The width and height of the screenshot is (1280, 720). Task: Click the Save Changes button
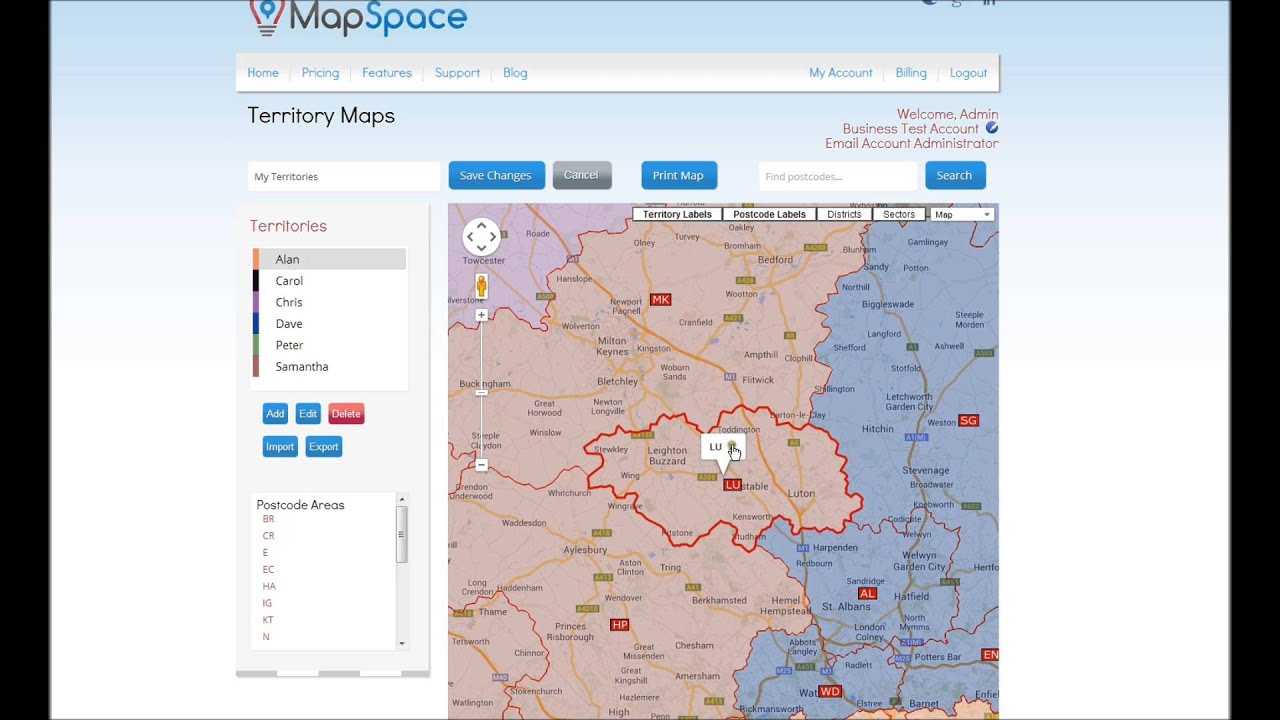pyautogui.click(x=496, y=175)
